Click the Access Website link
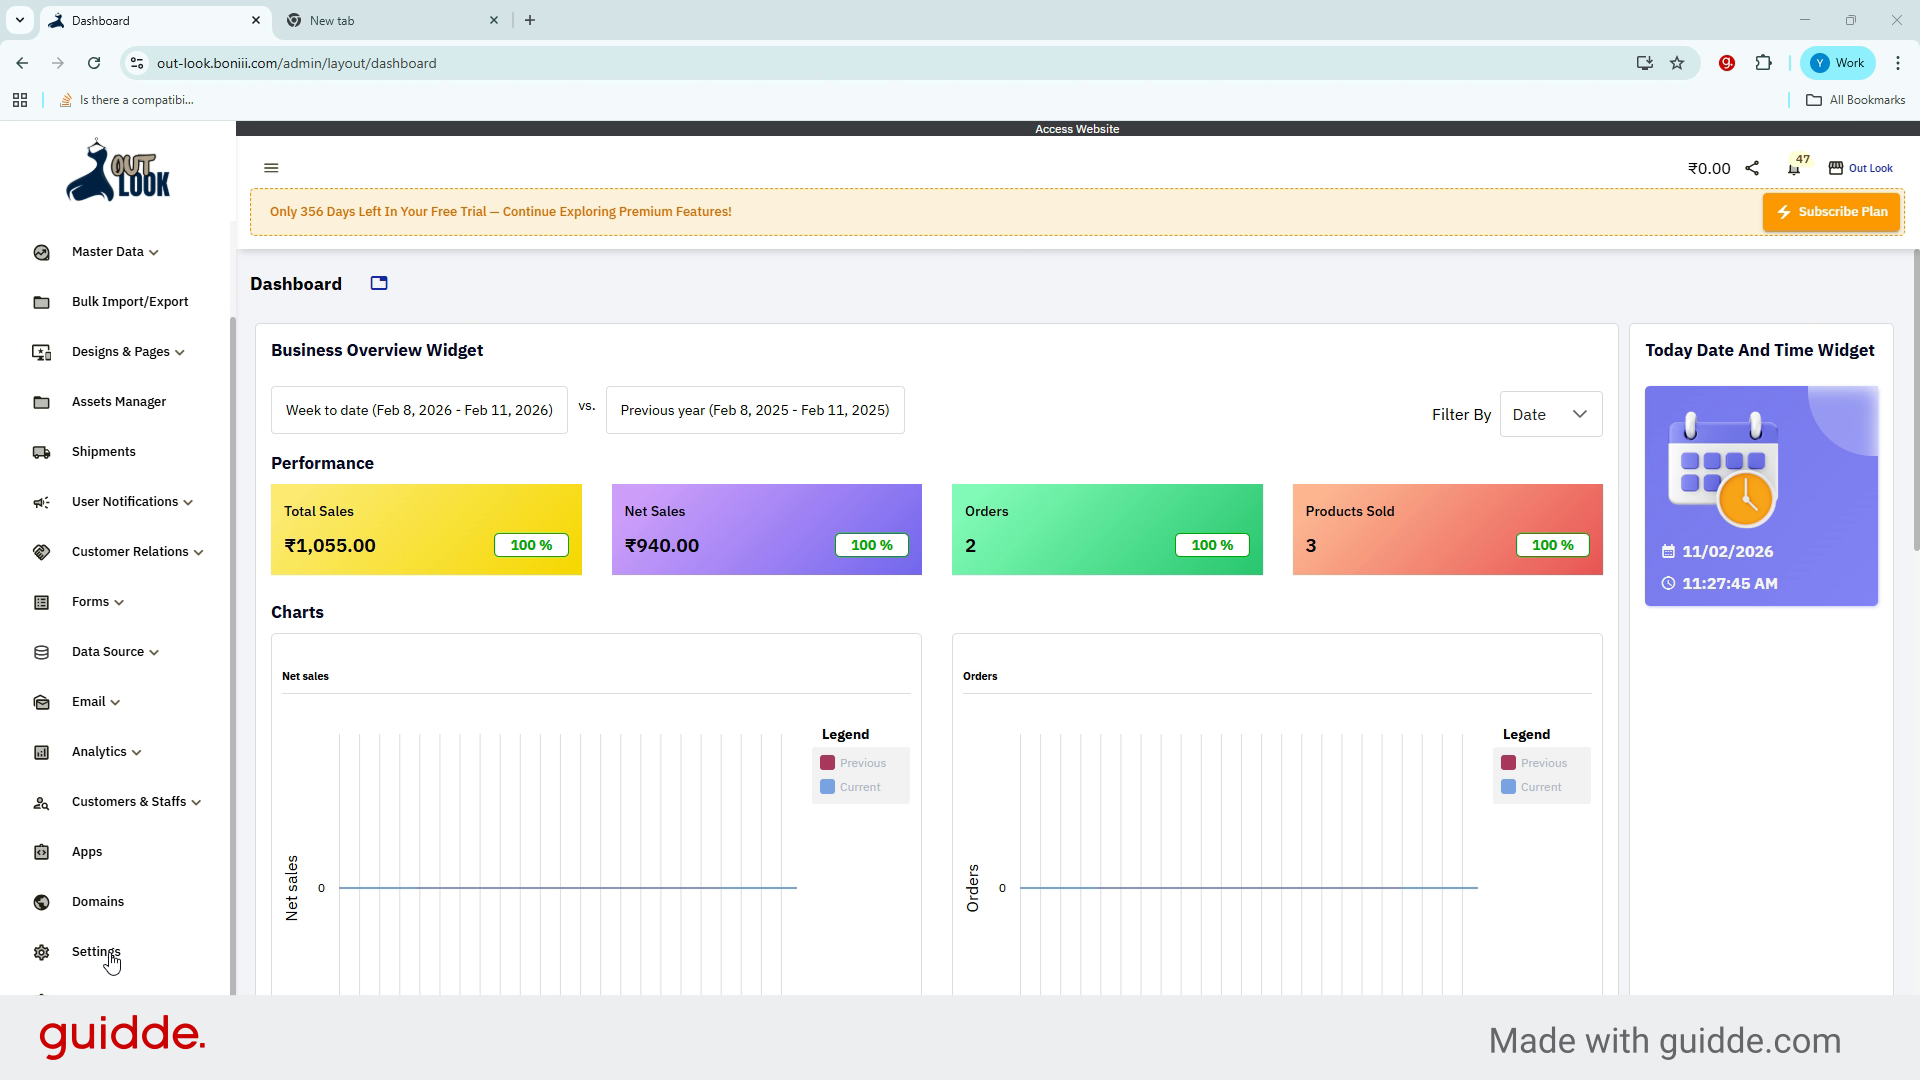Viewport: 1920px width, 1080px height. pyautogui.click(x=1077, y=129)
